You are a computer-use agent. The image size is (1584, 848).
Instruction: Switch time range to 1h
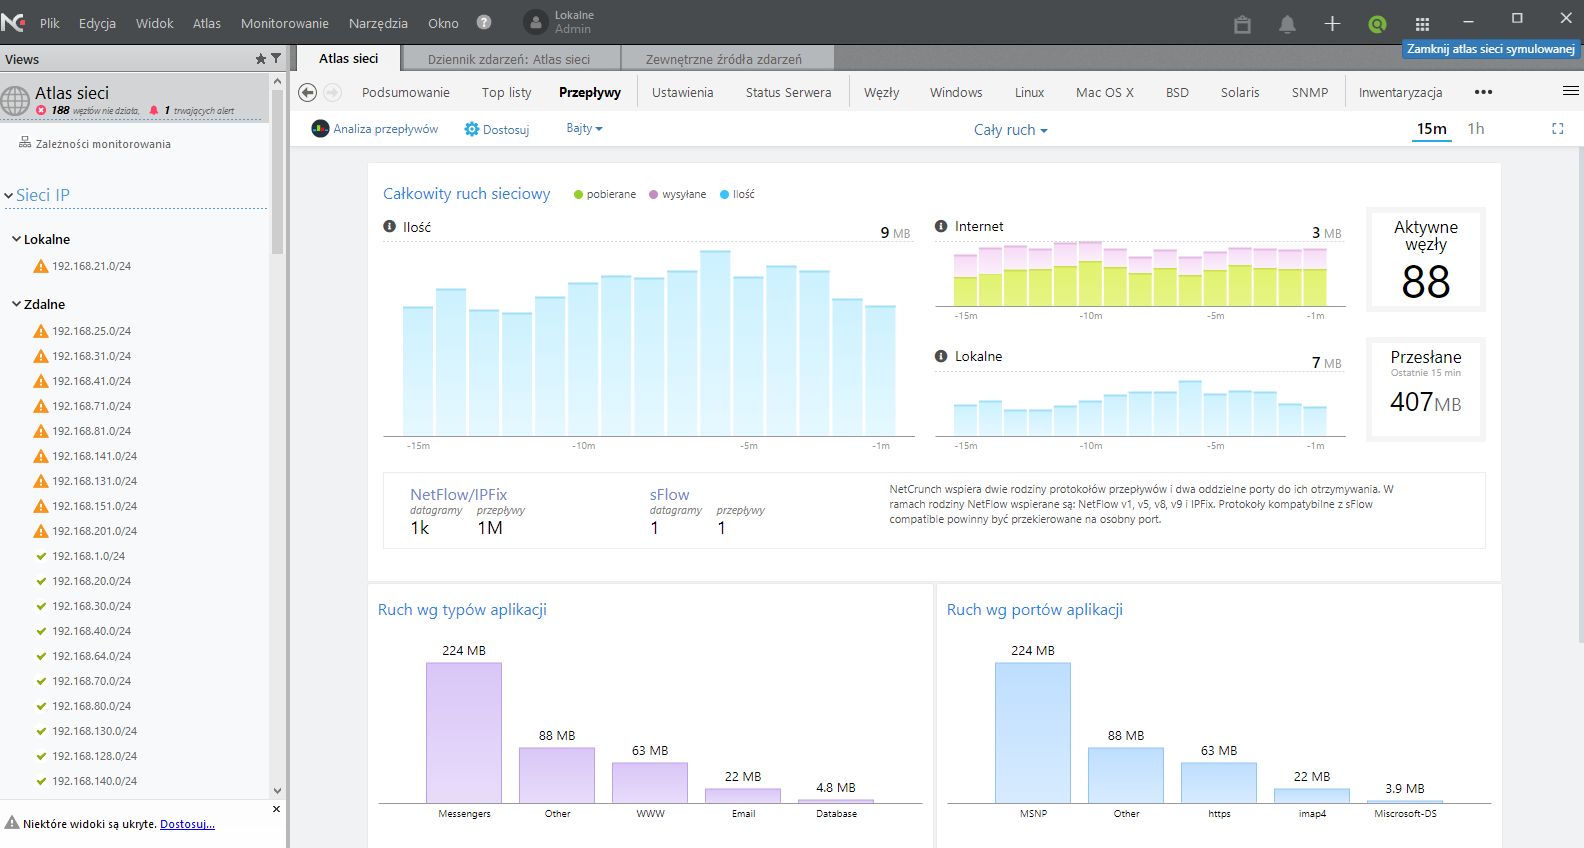coord(1475,129)
